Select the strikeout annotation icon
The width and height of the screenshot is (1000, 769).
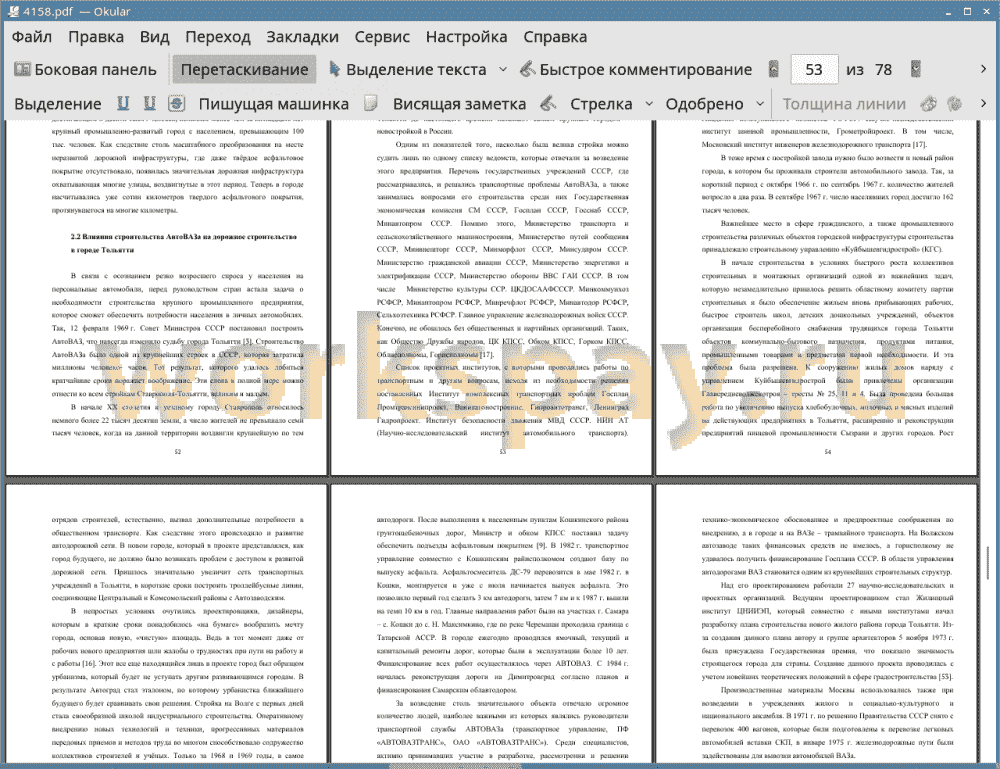pyautogui.click(x=177, y=103)
